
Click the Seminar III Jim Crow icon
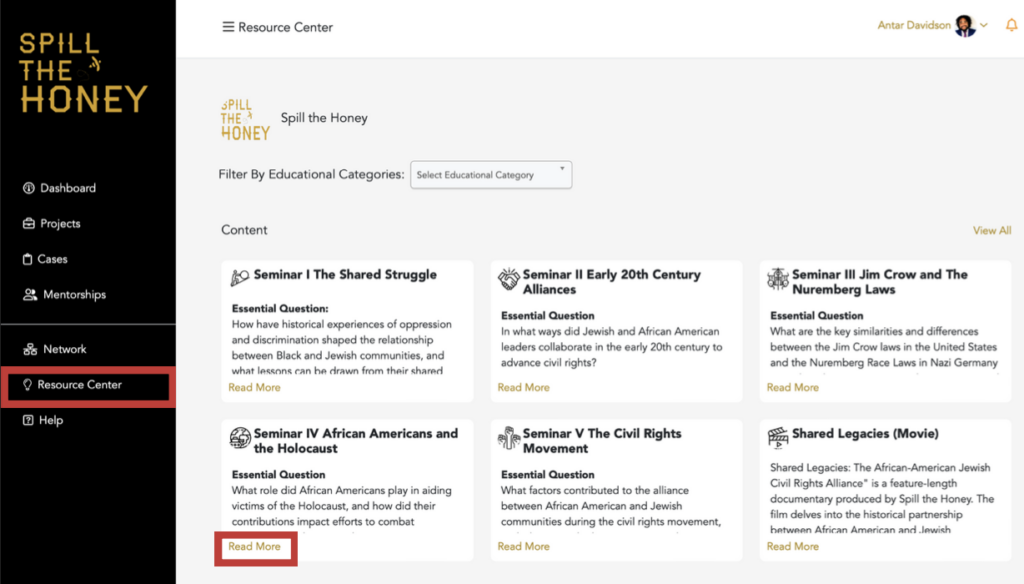(x=778, y=279)
